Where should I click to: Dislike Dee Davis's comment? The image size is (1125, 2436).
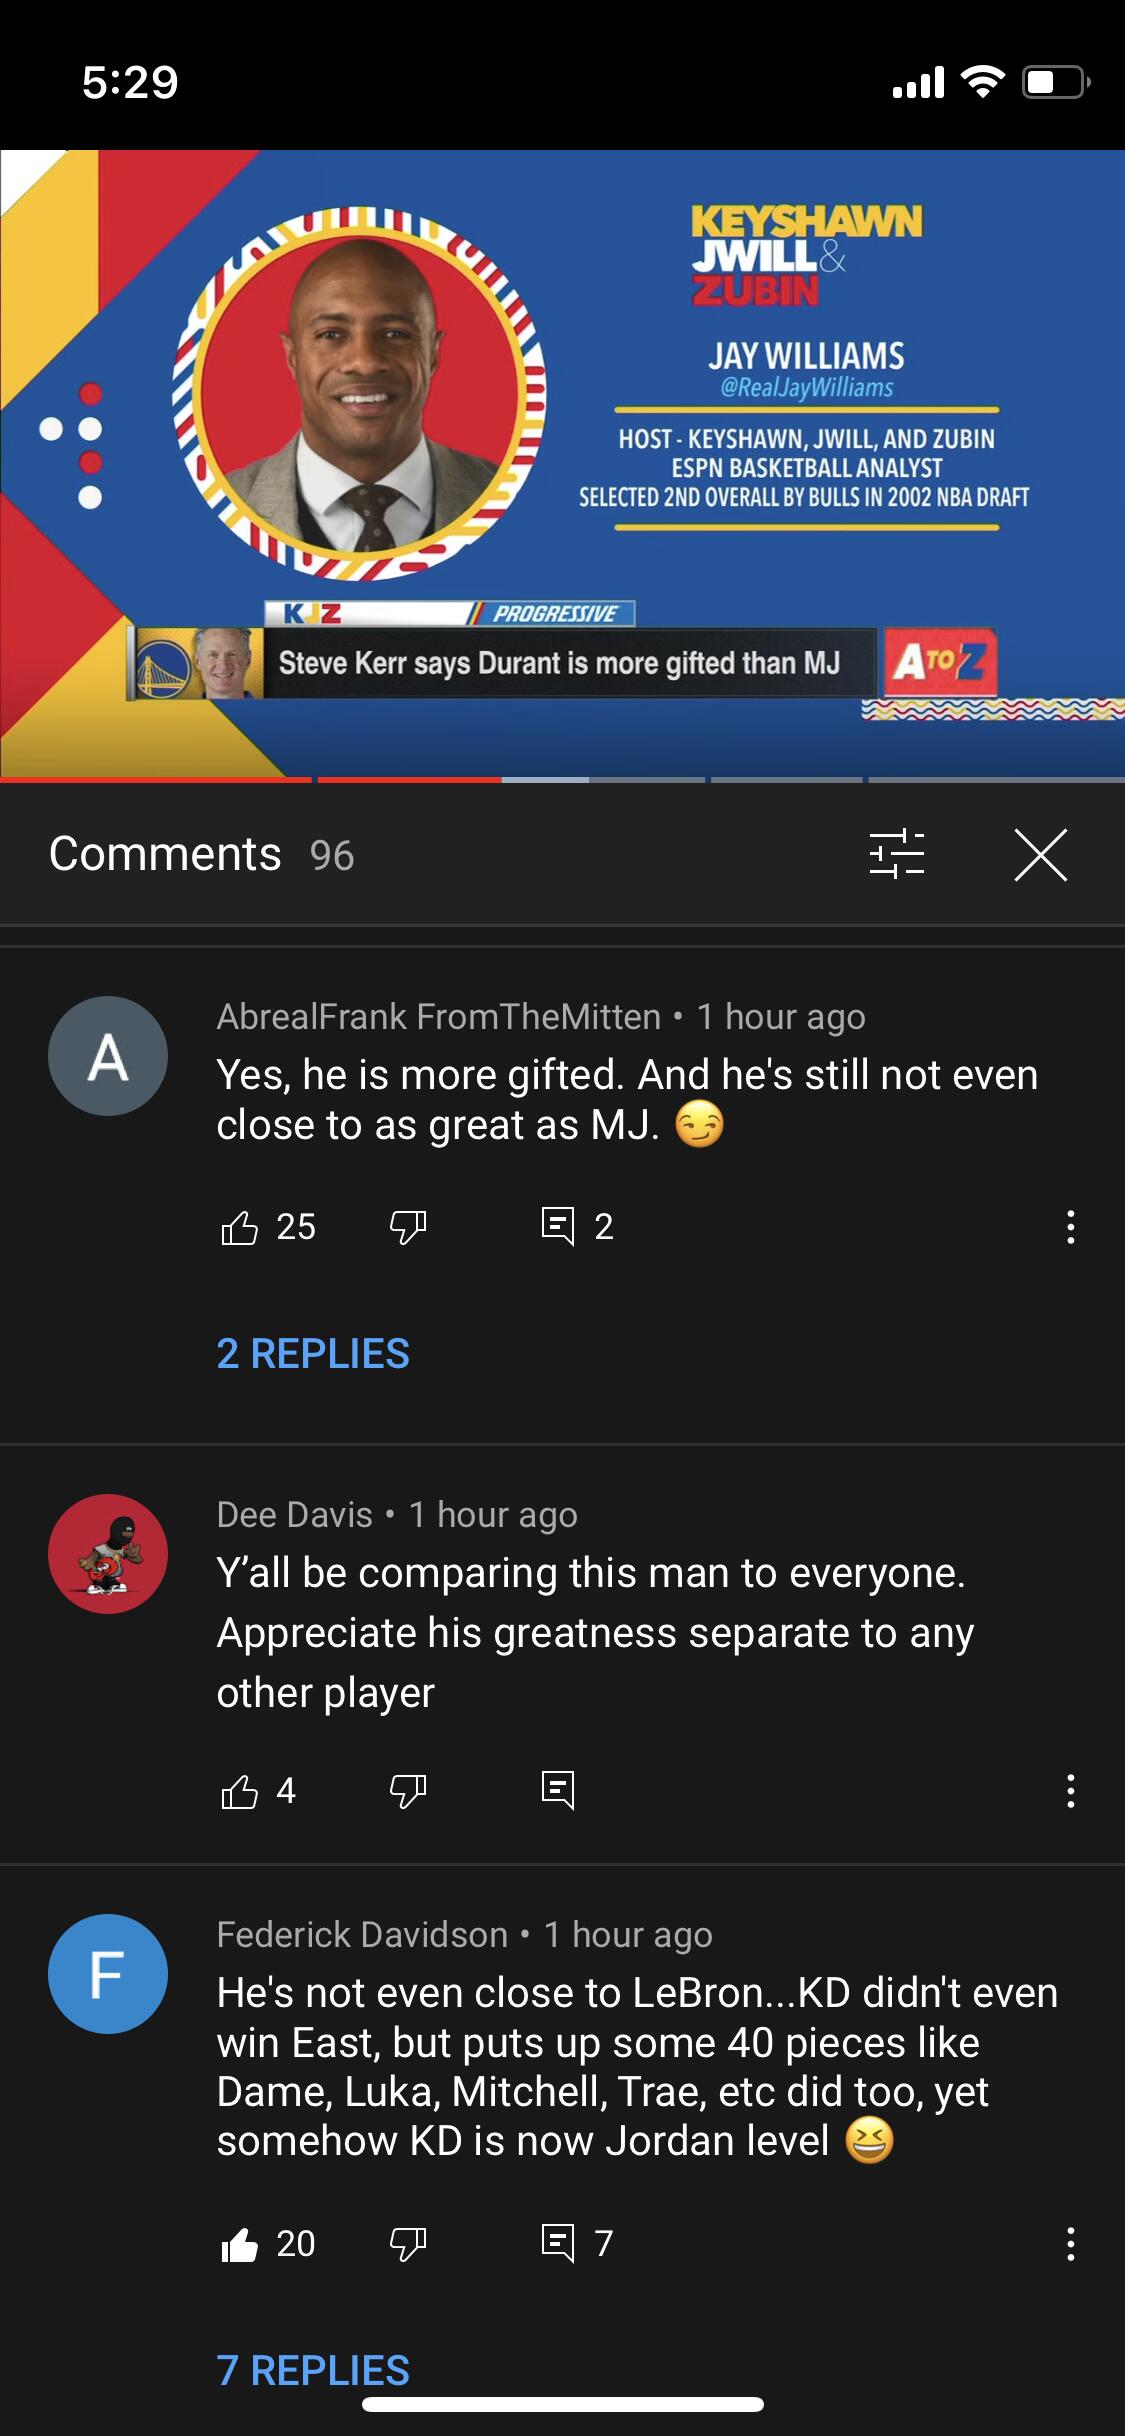pos(408,1791)
